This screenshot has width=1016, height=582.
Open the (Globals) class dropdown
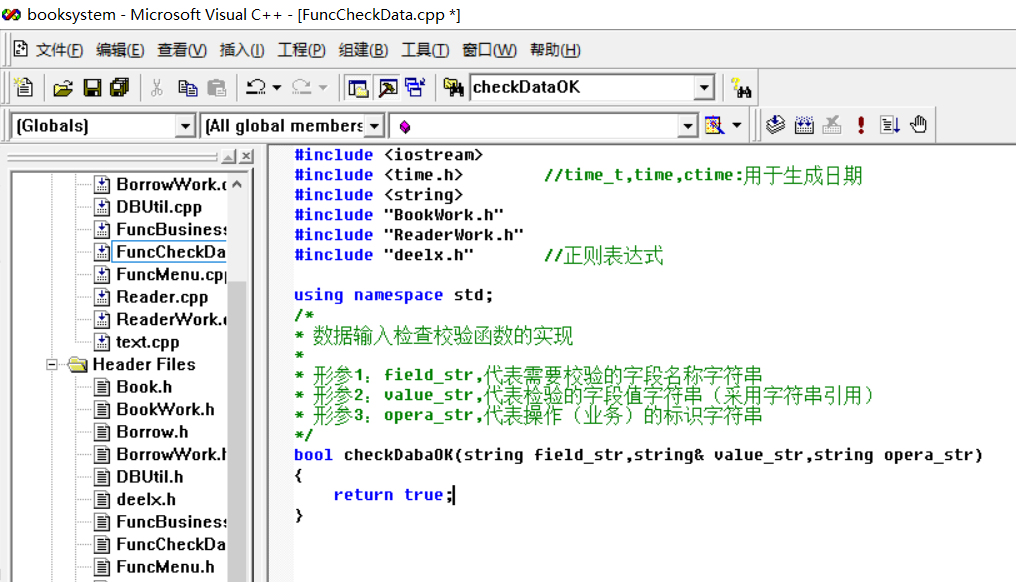pos(185,126)
